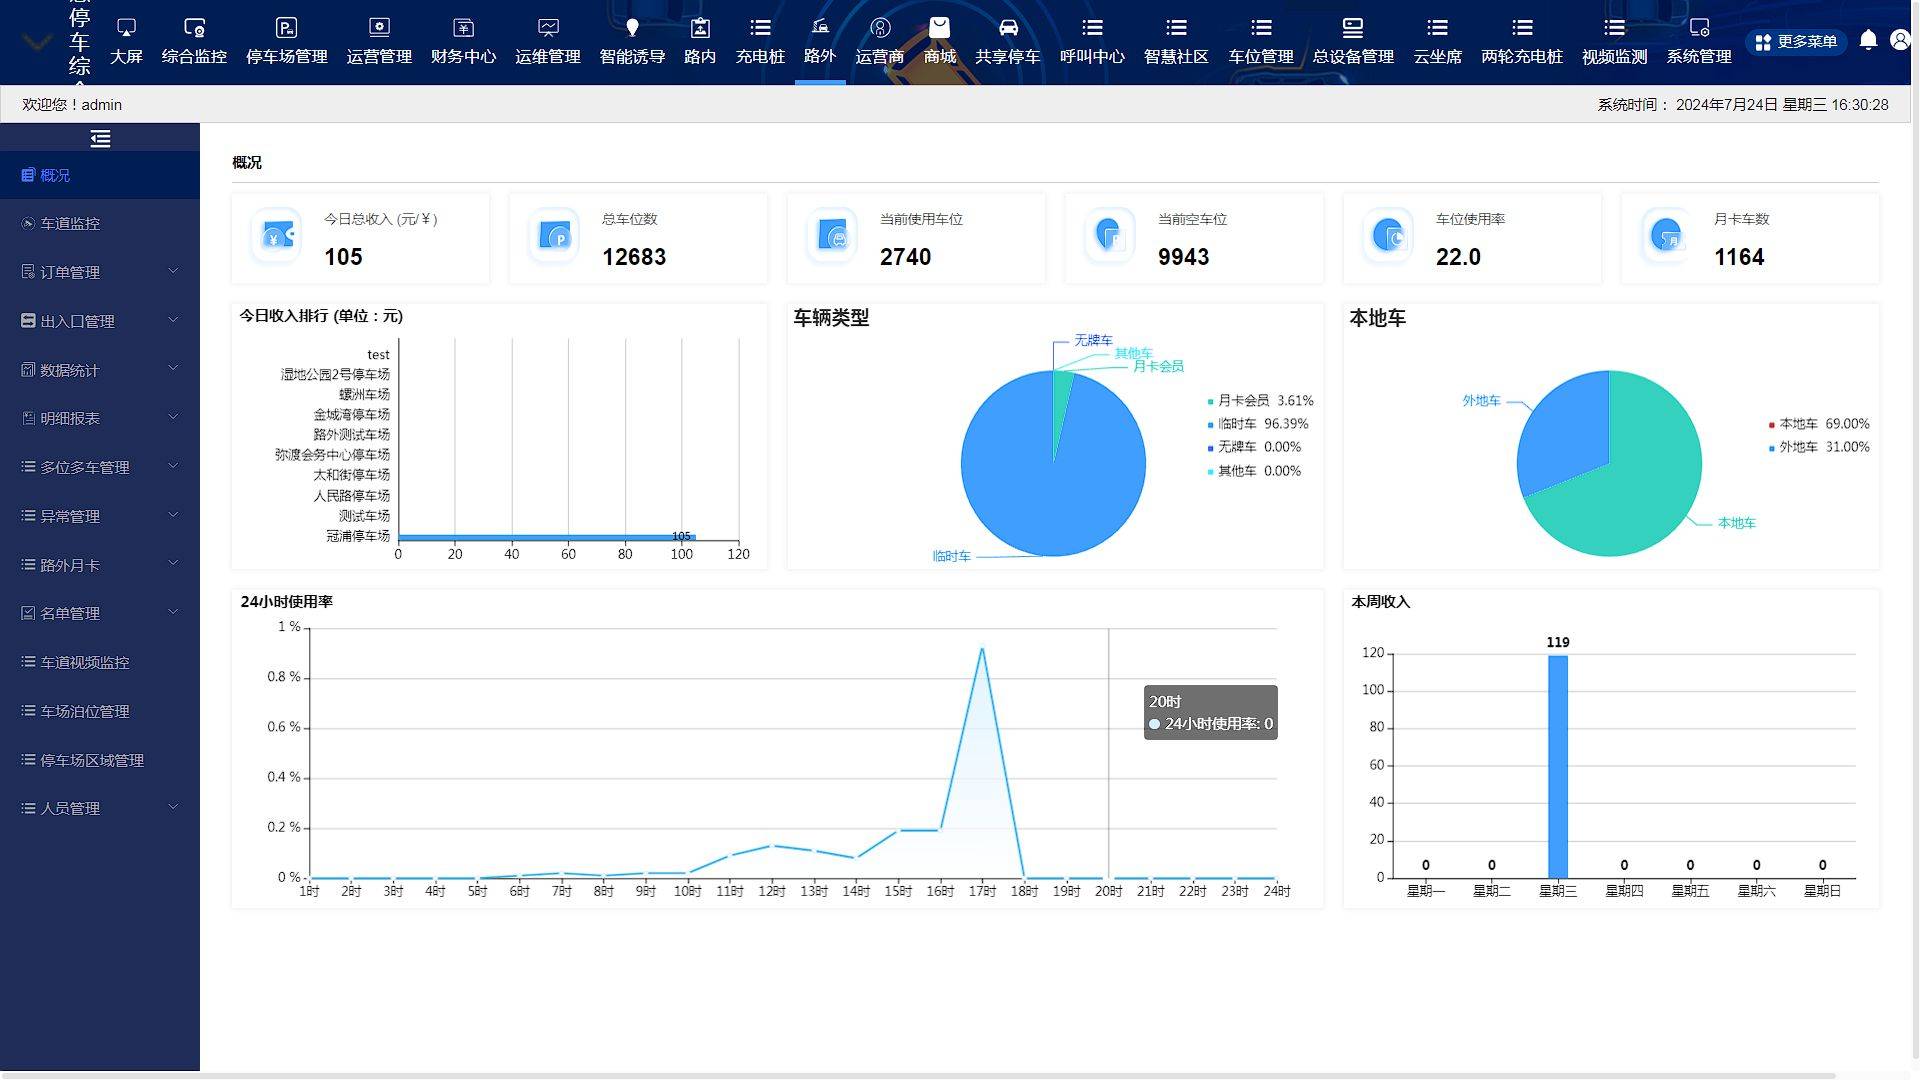Open 财务中心 finance icon
Screen dimensions: 1920x1080
point(463,28)
